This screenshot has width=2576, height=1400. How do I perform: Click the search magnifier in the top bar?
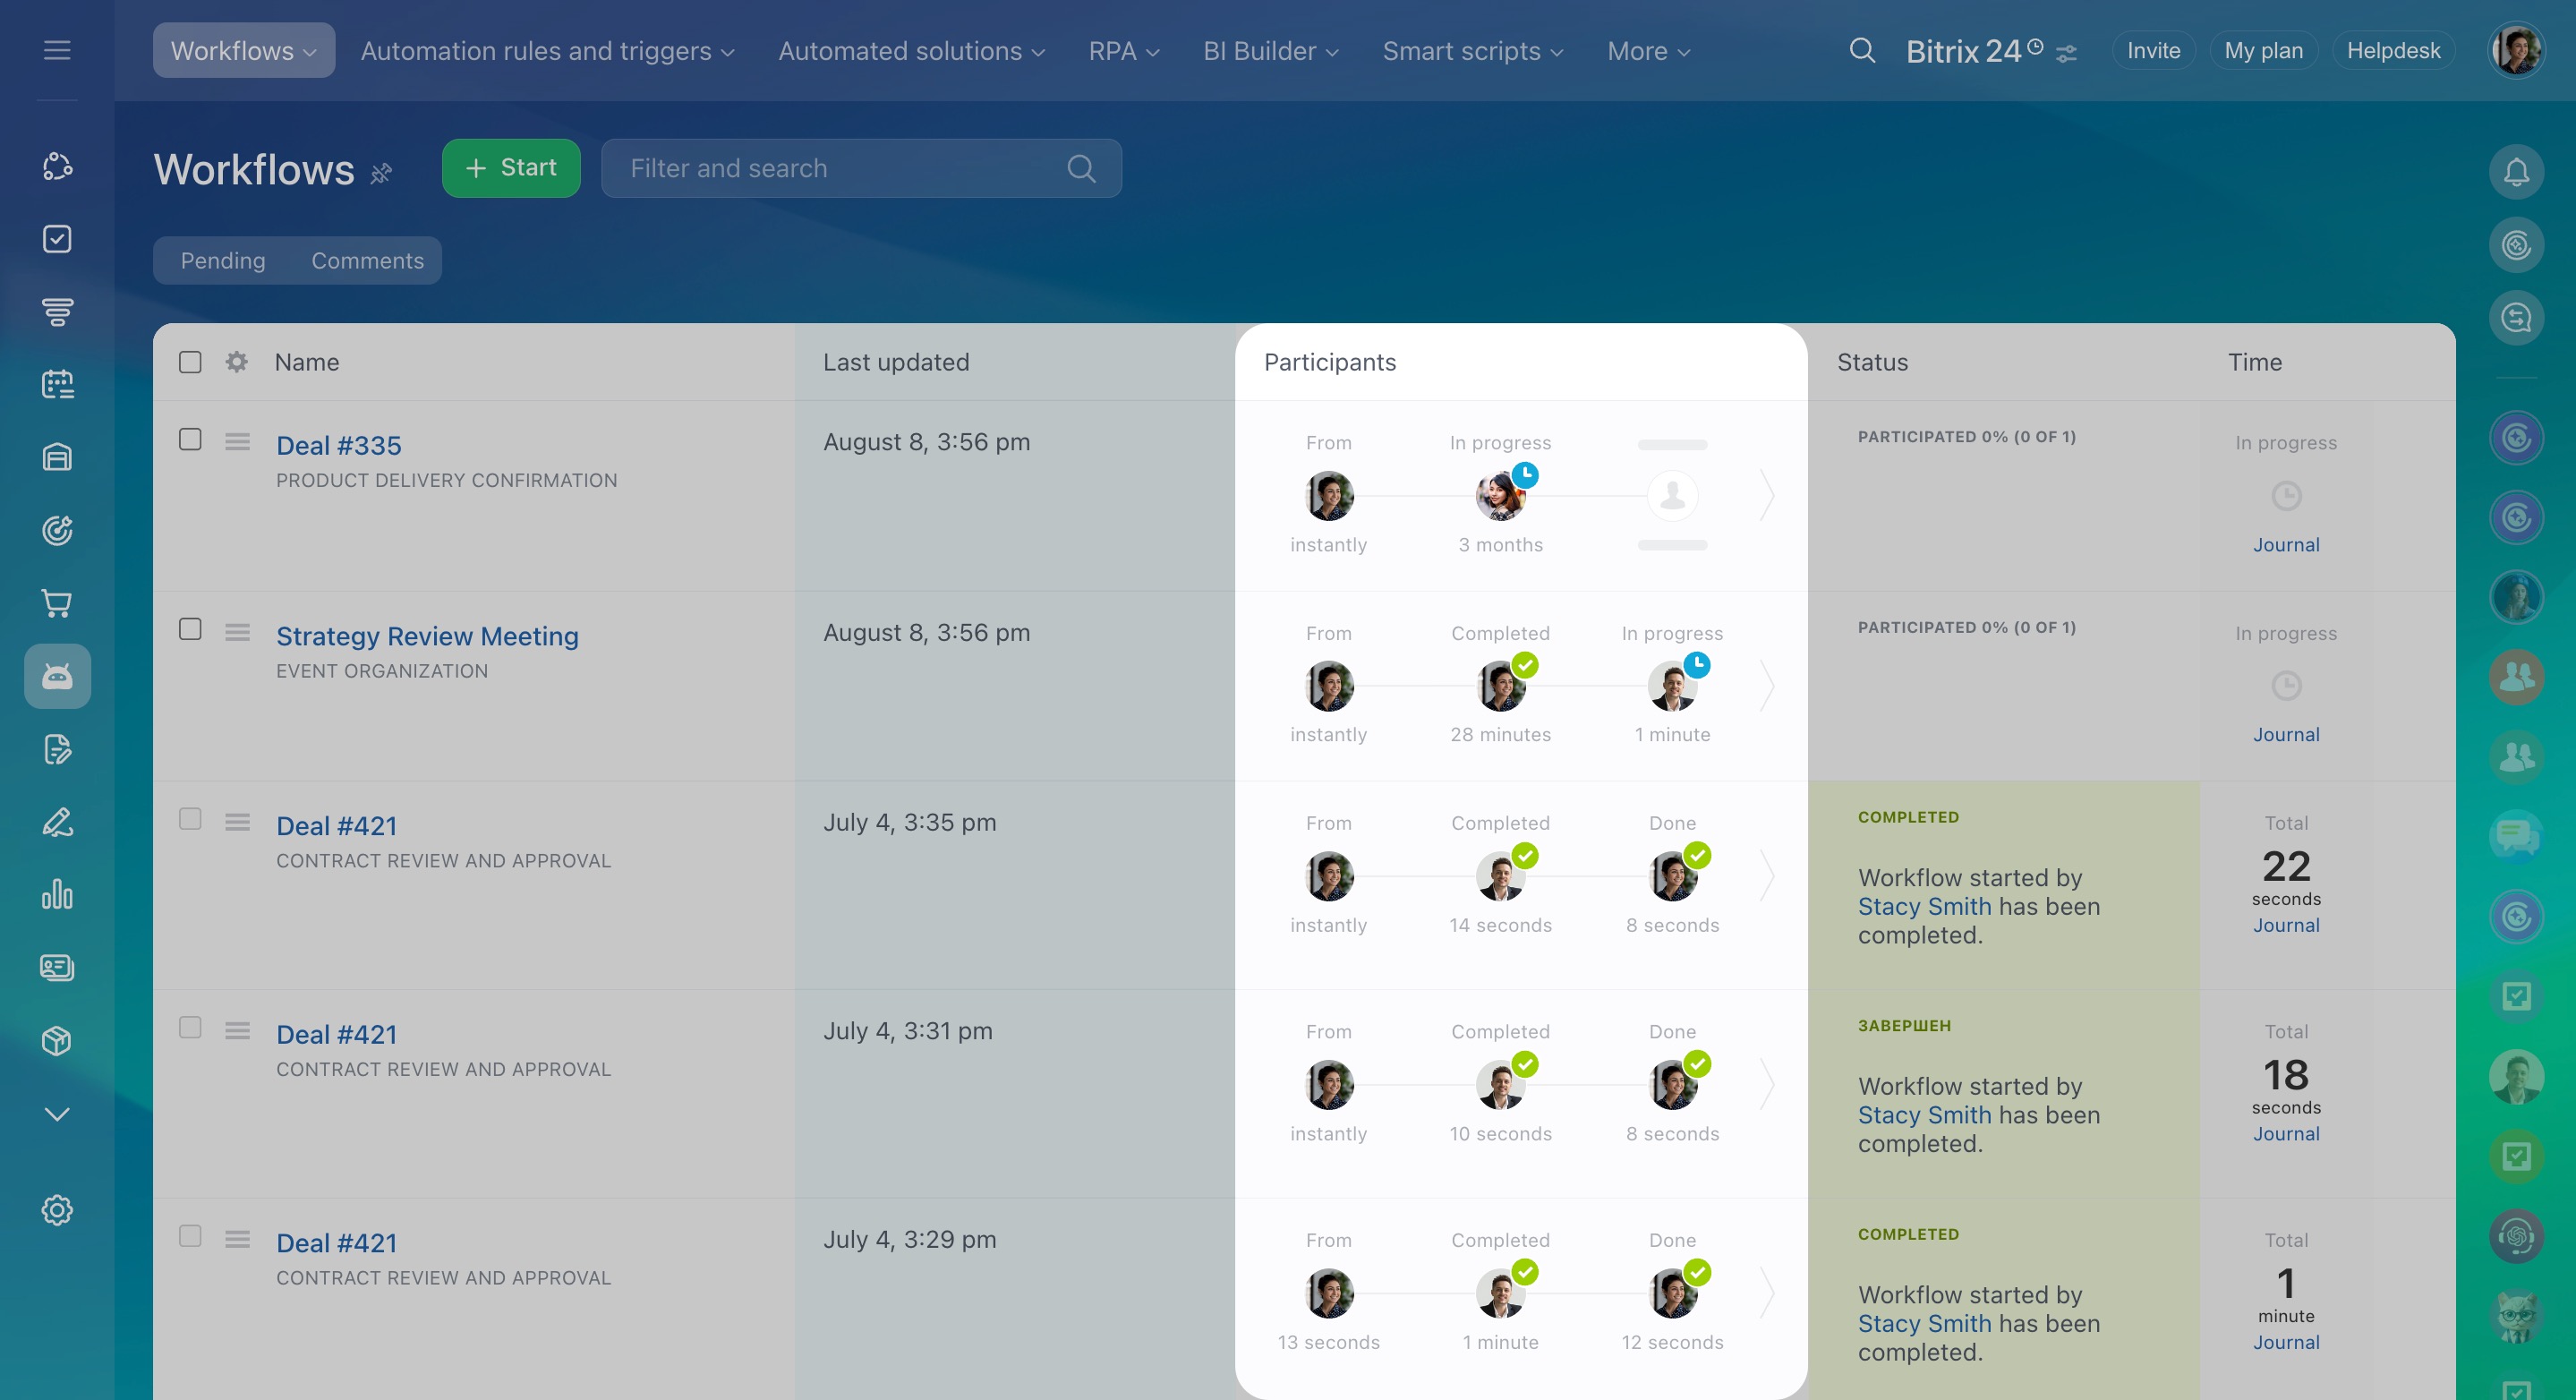click(1861, 50)
